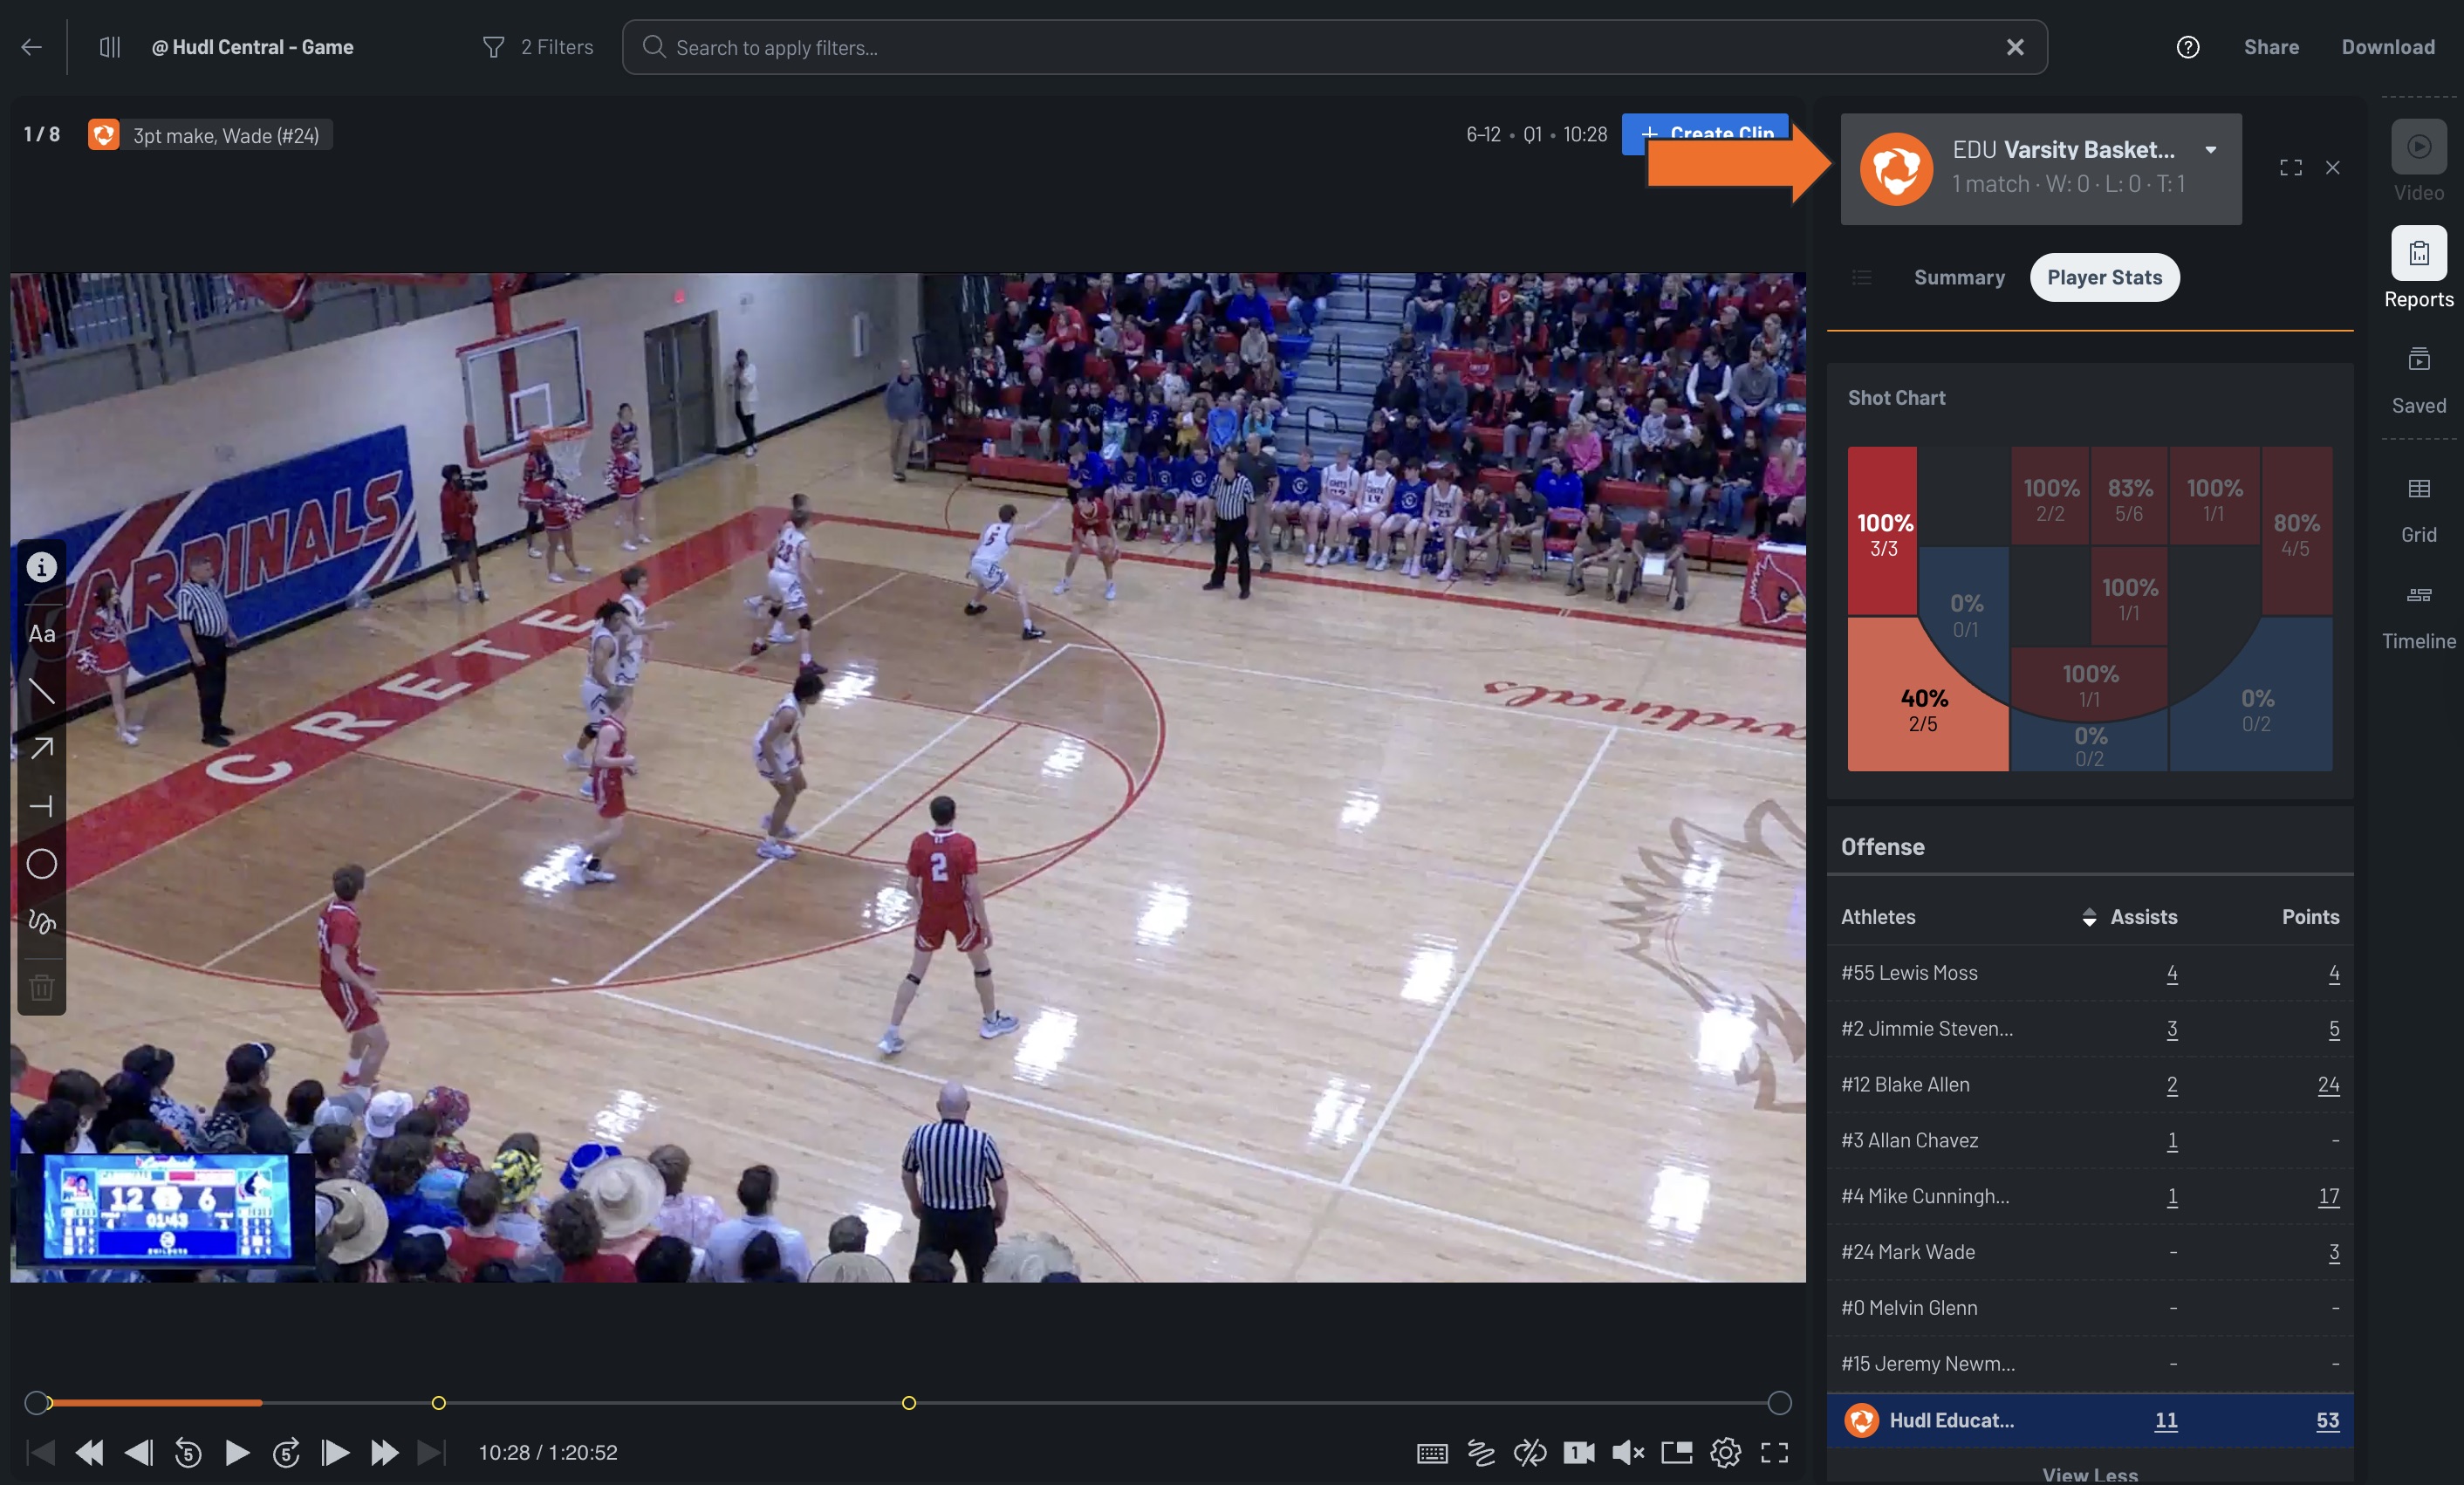Open Blake Allen's 24 points link
The width and height of the screenshot is (2464, 1485).
(2328, 1084)
